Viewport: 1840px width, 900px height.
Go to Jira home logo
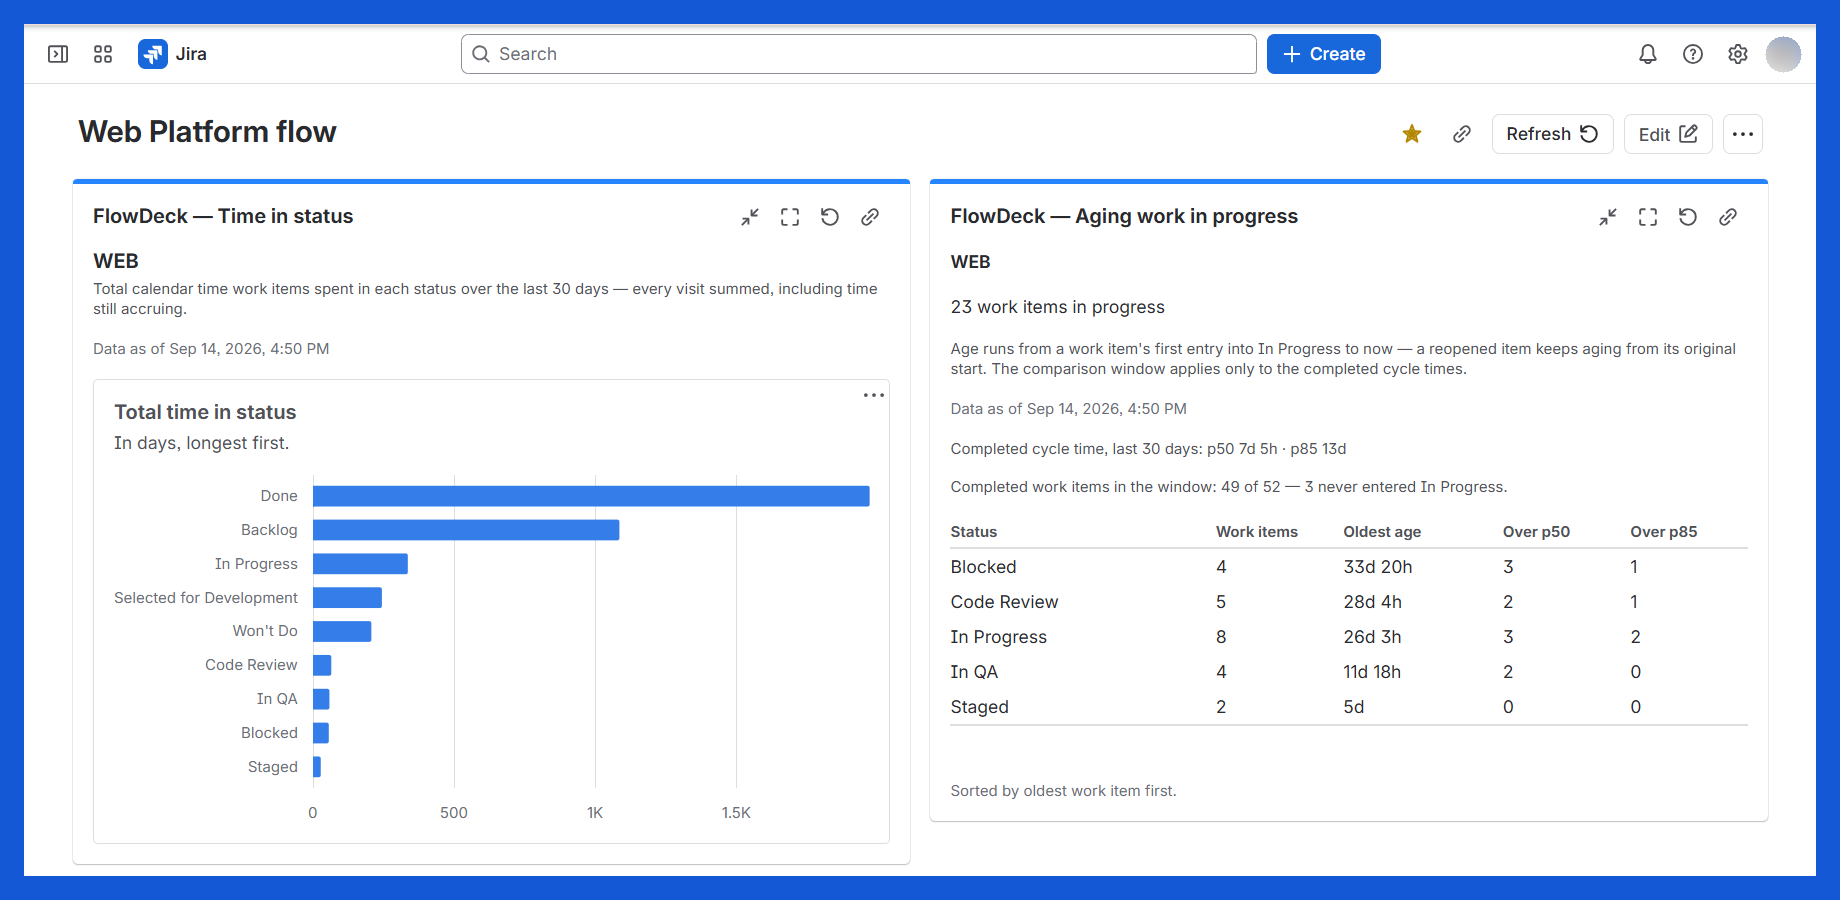click(x=173, y=54)
